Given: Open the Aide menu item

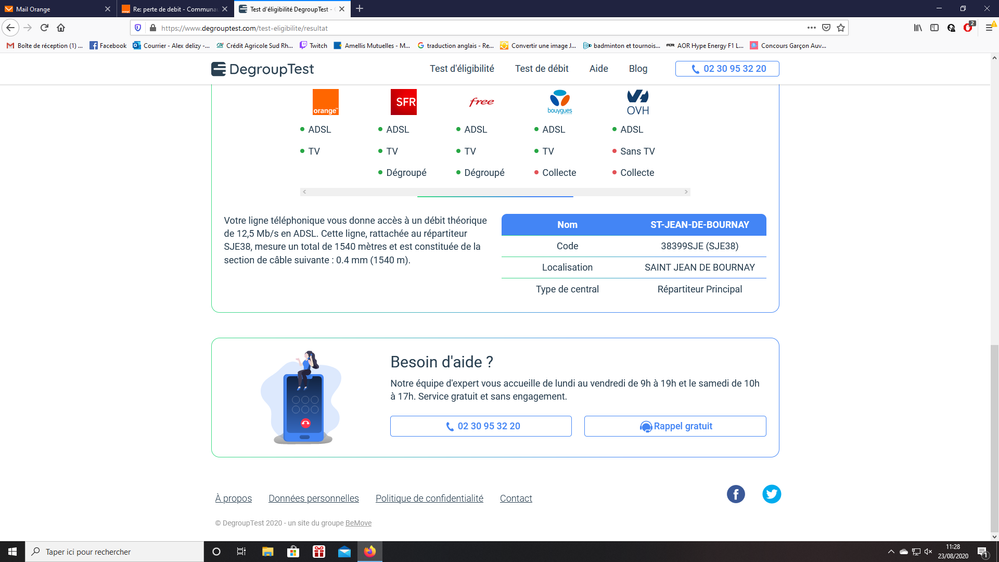Looking at the screenshot, I should (x=598, y=68).
